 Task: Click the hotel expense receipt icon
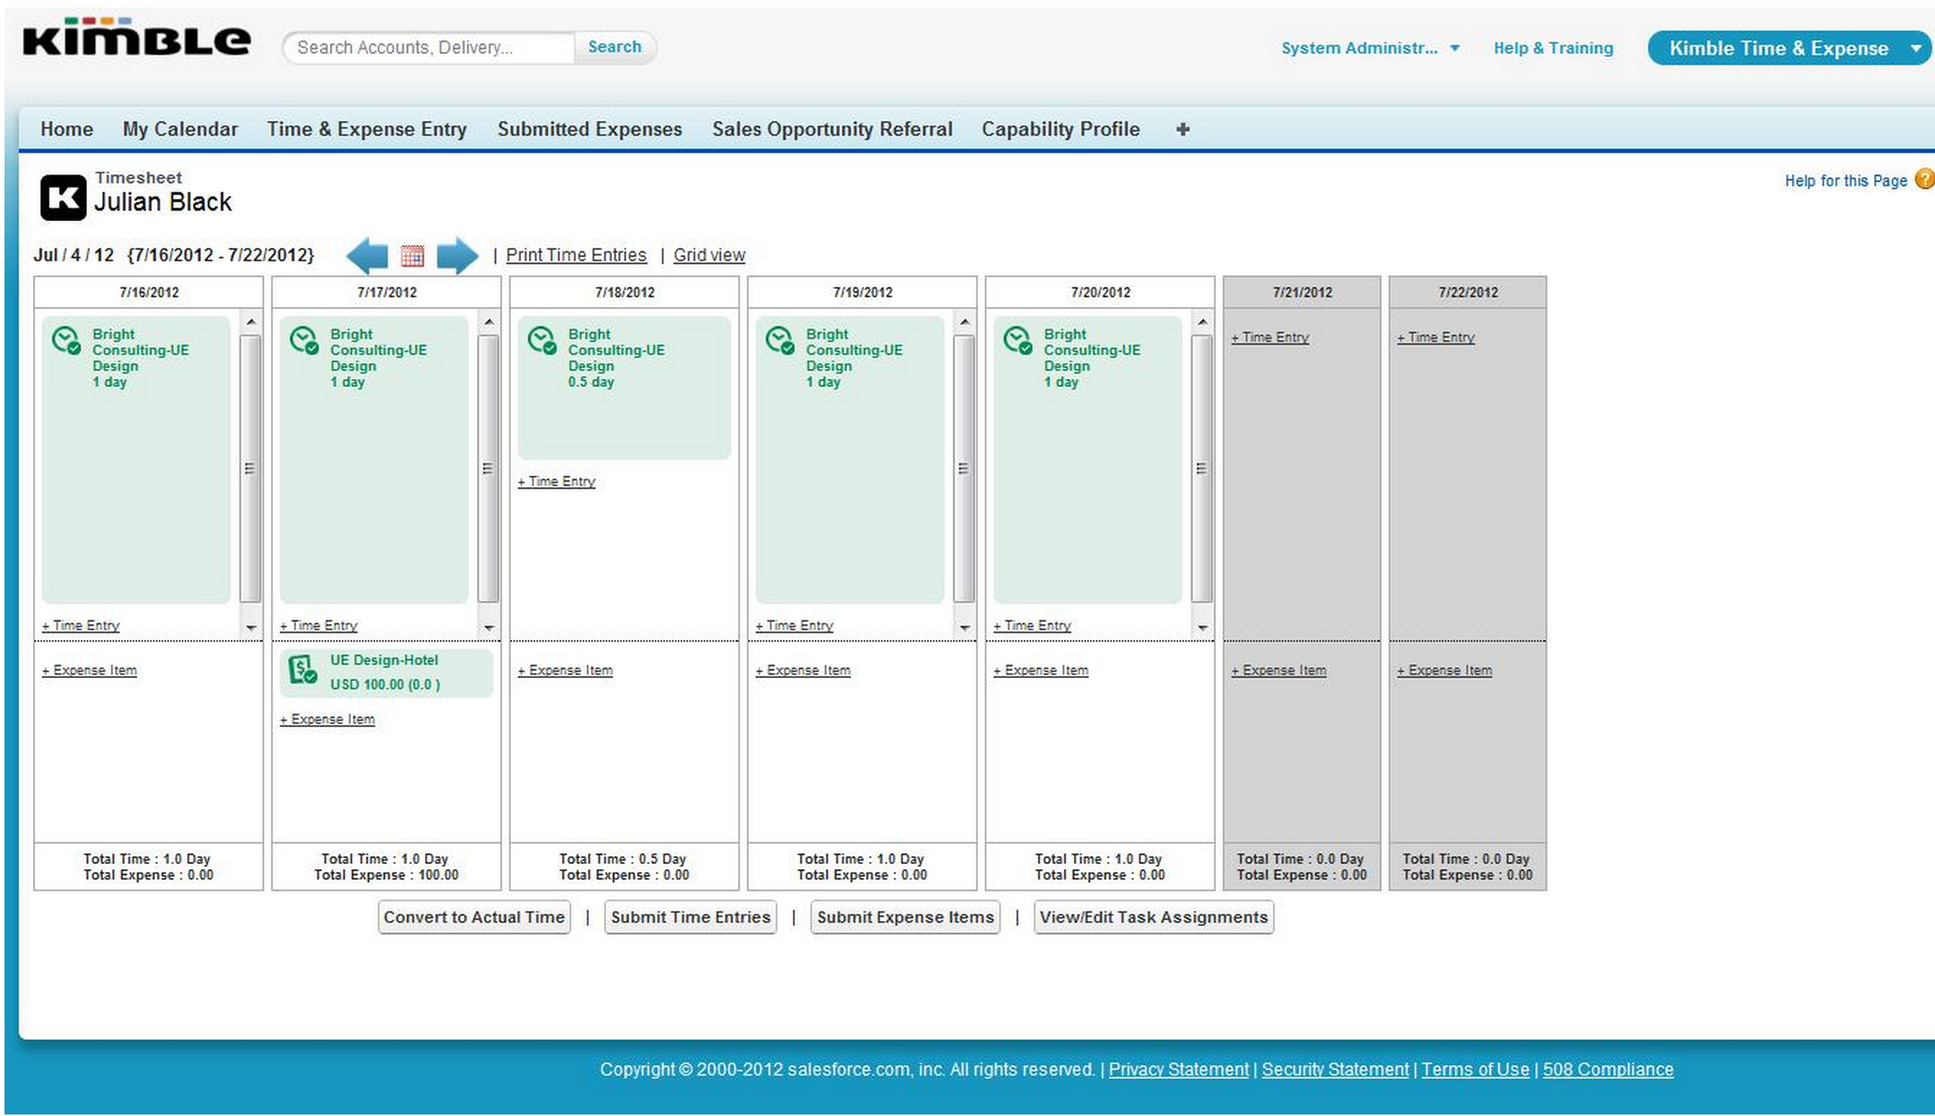(302, 670)
